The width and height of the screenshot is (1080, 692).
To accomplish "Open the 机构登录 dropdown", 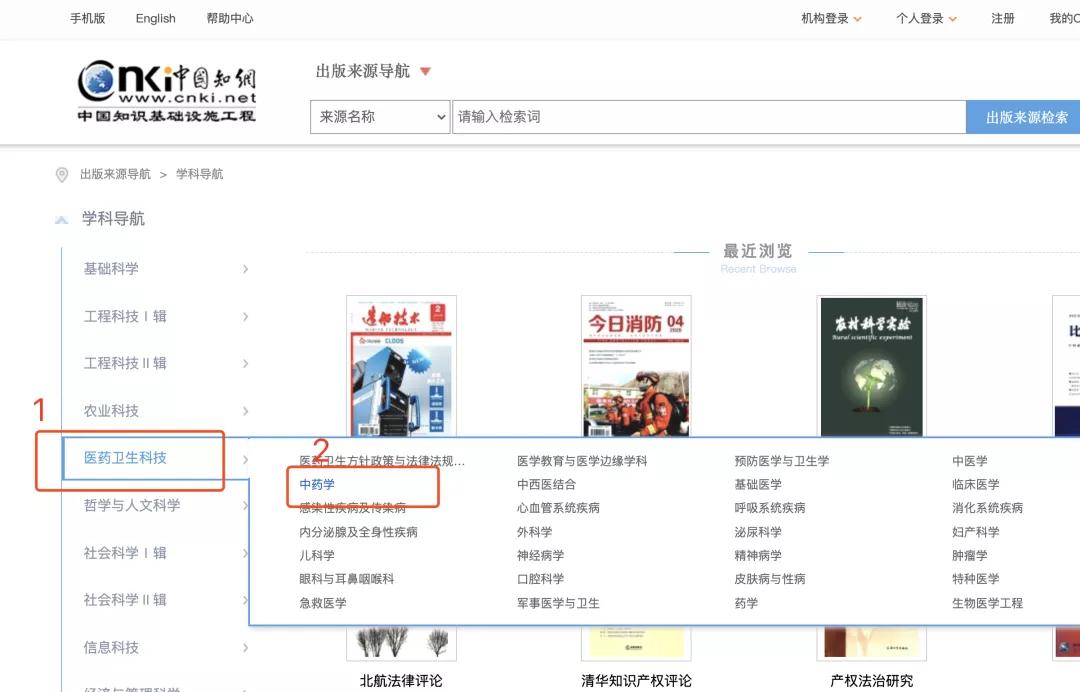I will click(x=830, y=18).
